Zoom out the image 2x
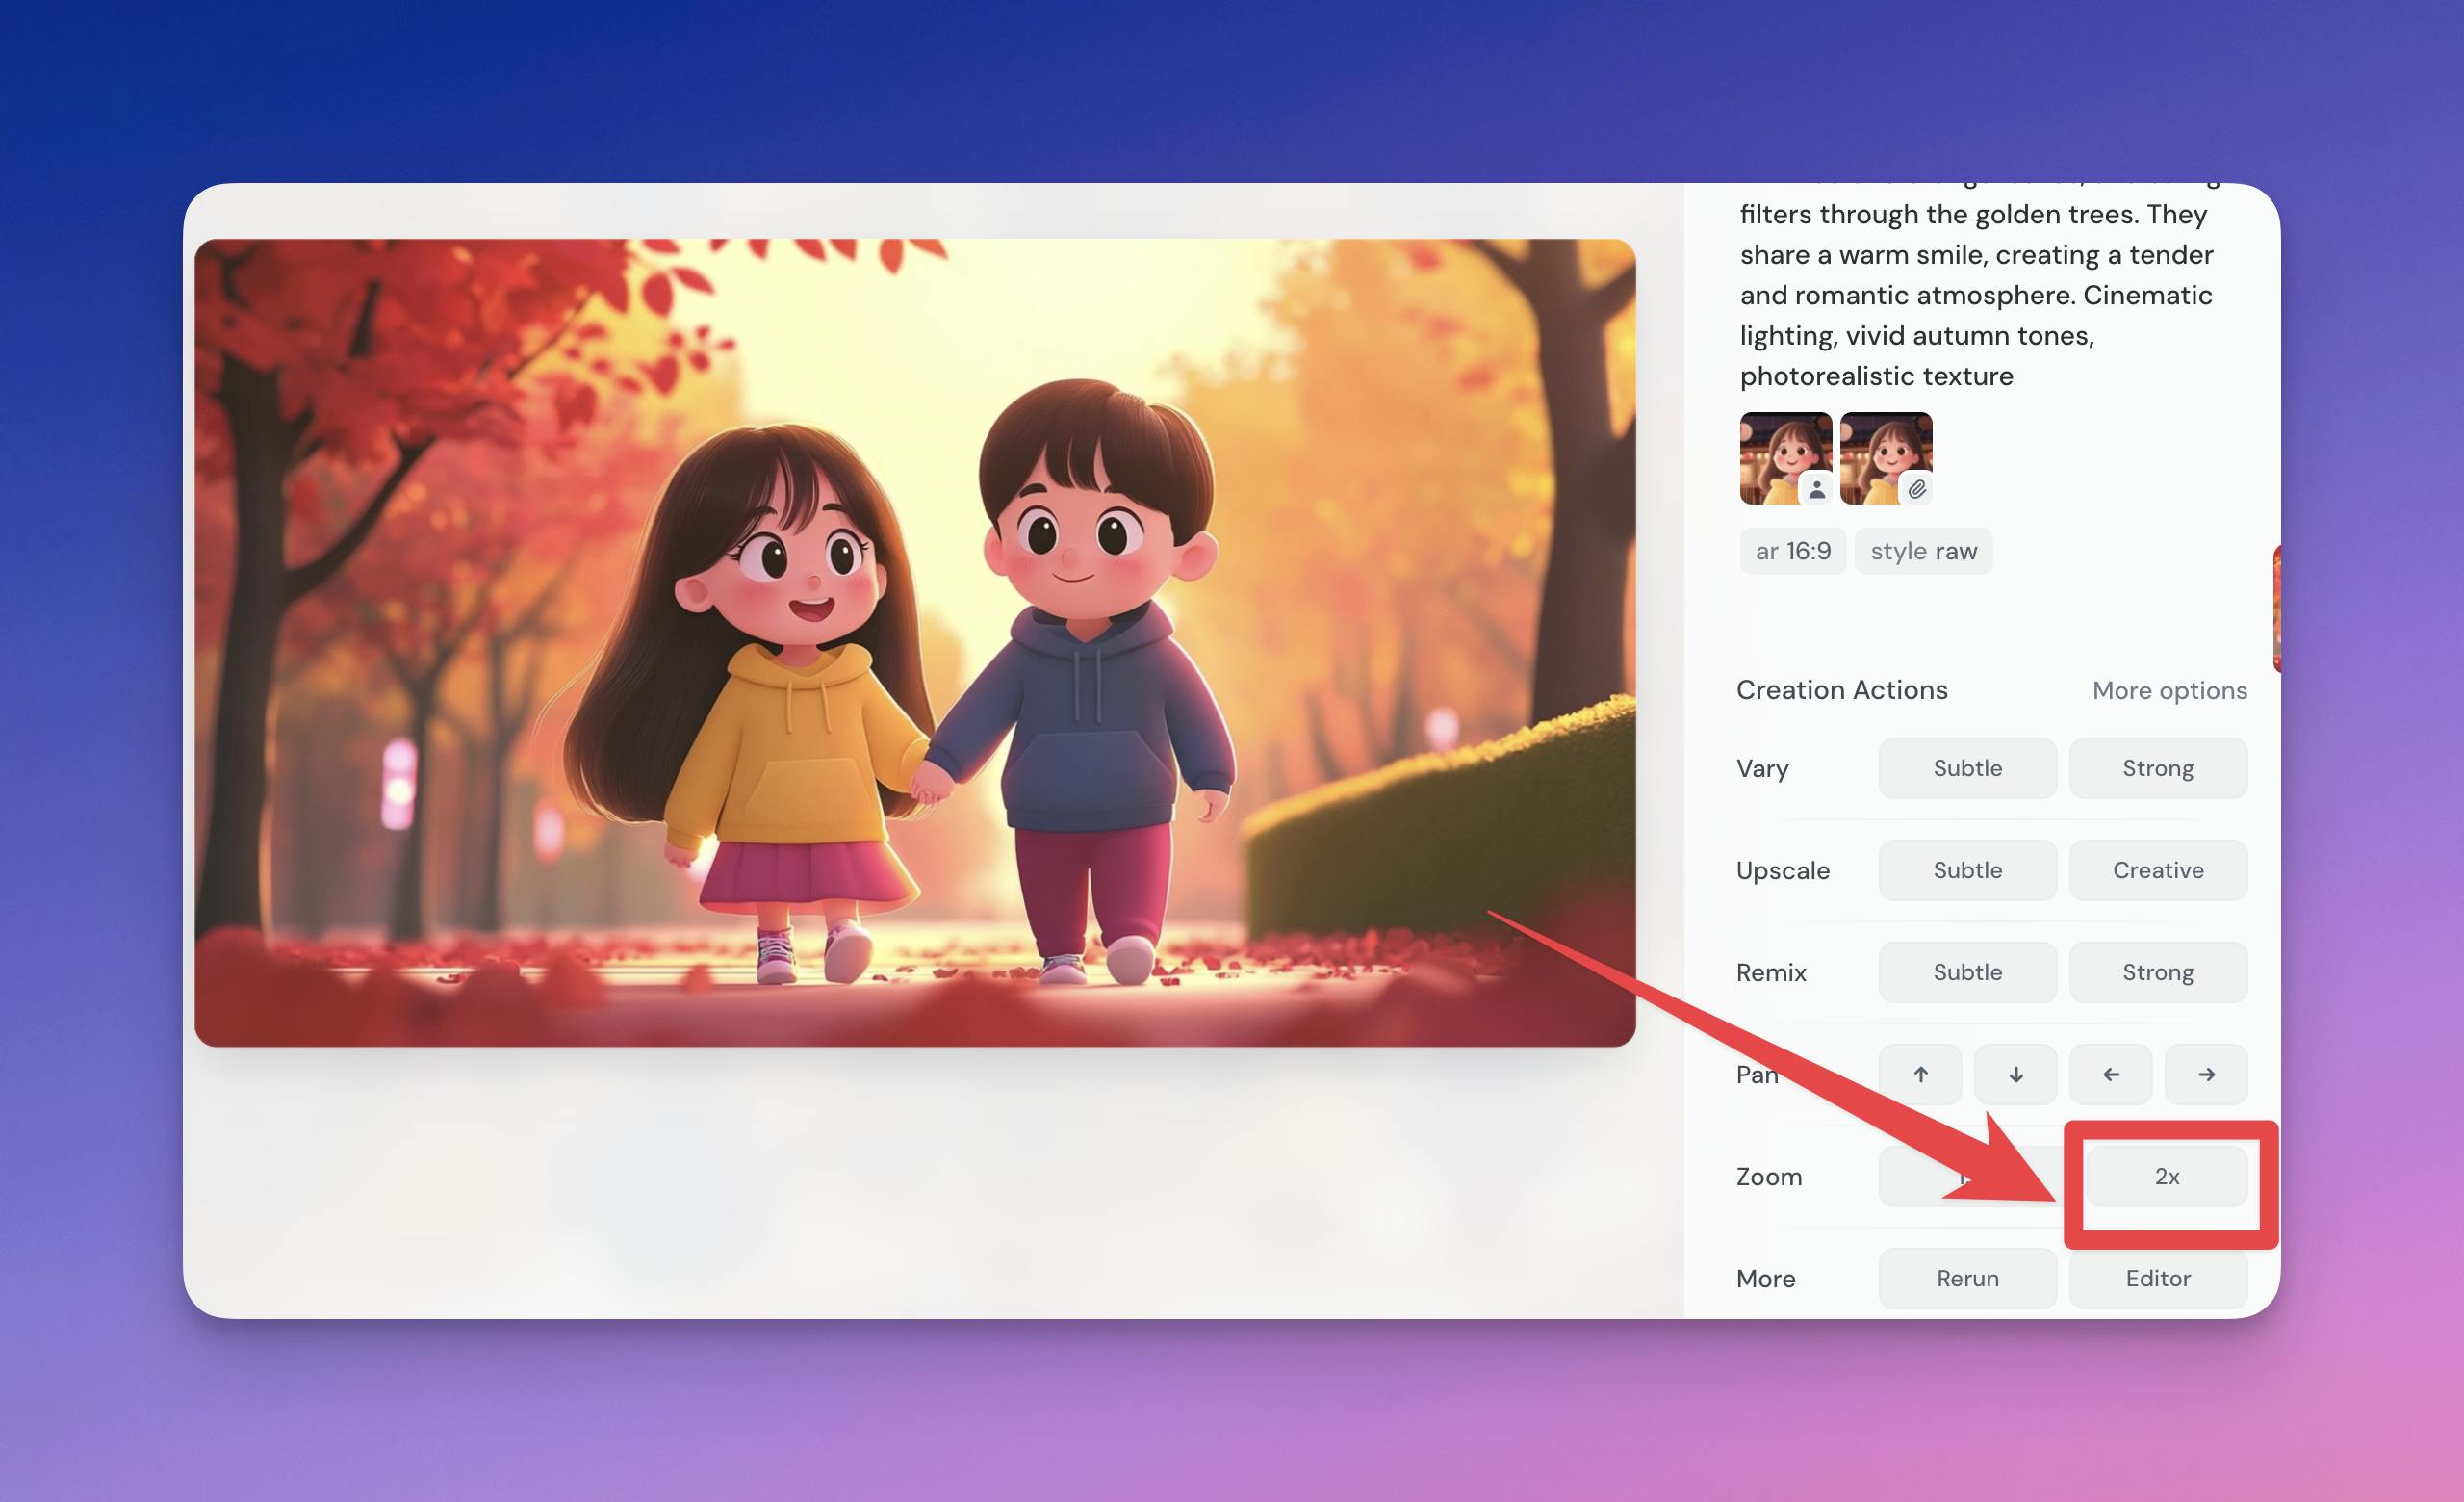The height and width of the screenshot is (1502, 2464). [x=2166, y=1177]
